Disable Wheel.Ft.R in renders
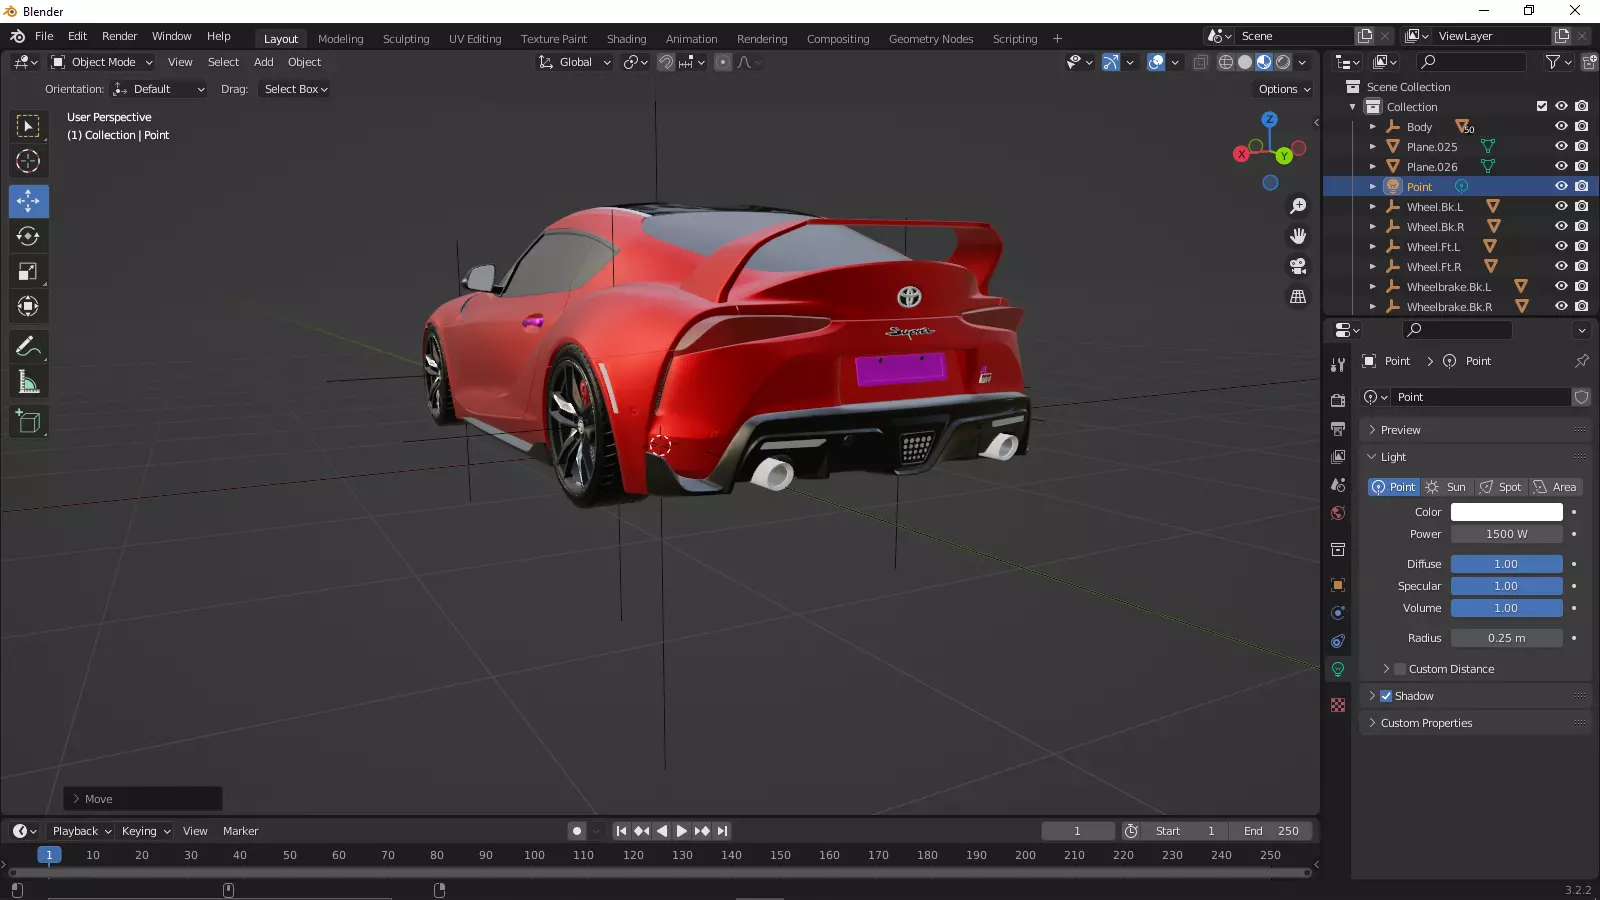 [1581, 266]
